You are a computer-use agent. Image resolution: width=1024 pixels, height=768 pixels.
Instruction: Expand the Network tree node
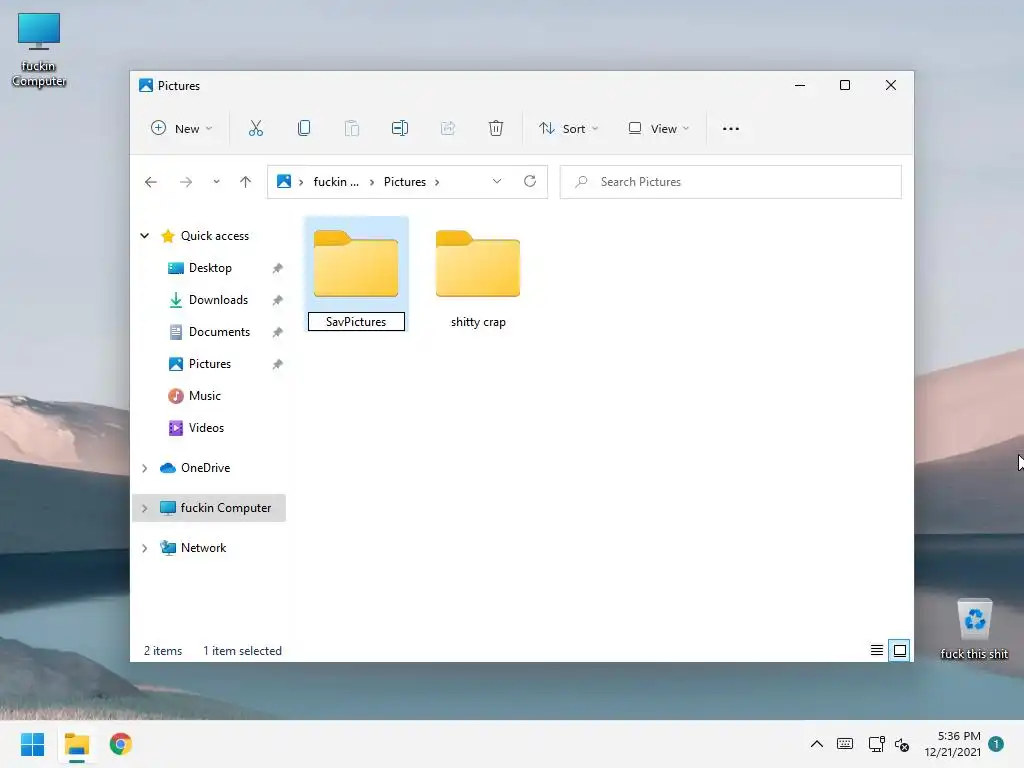tap(144, 548)
